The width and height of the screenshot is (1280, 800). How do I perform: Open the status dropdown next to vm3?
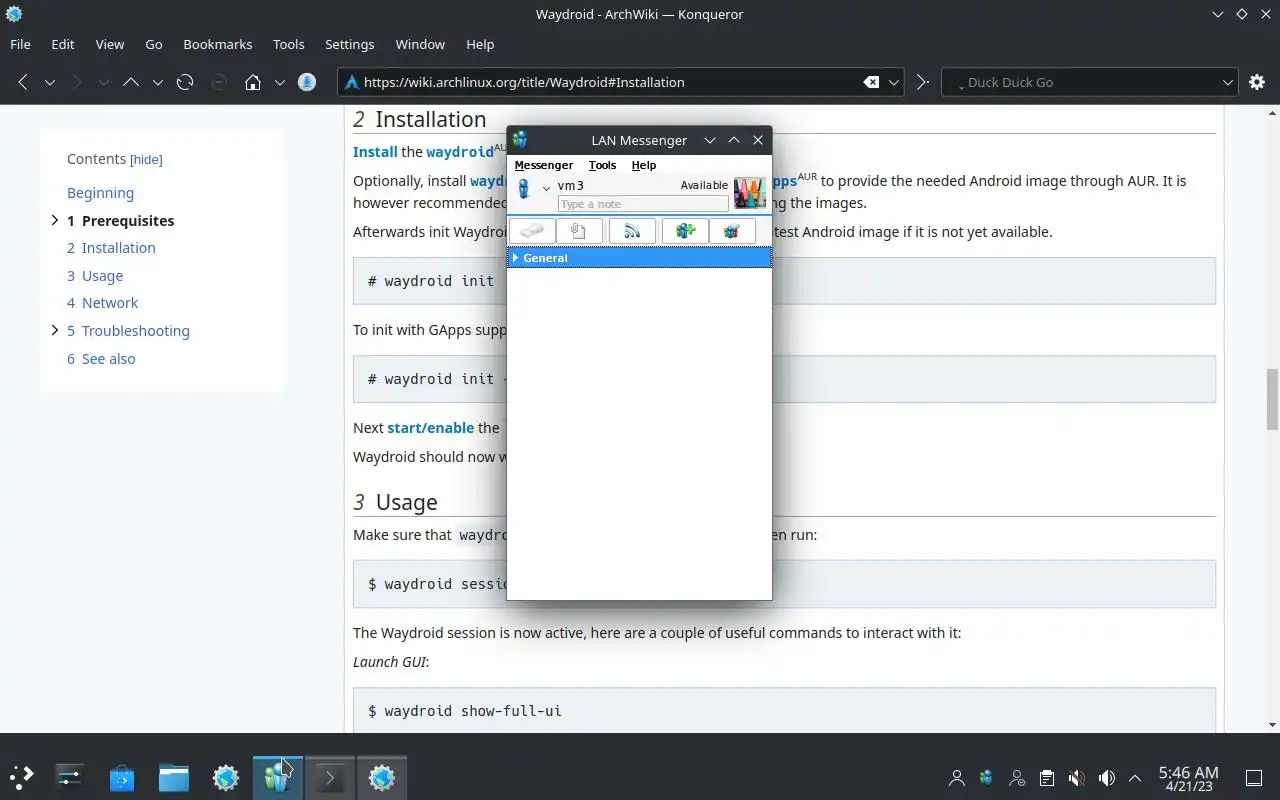pos(546,187)
